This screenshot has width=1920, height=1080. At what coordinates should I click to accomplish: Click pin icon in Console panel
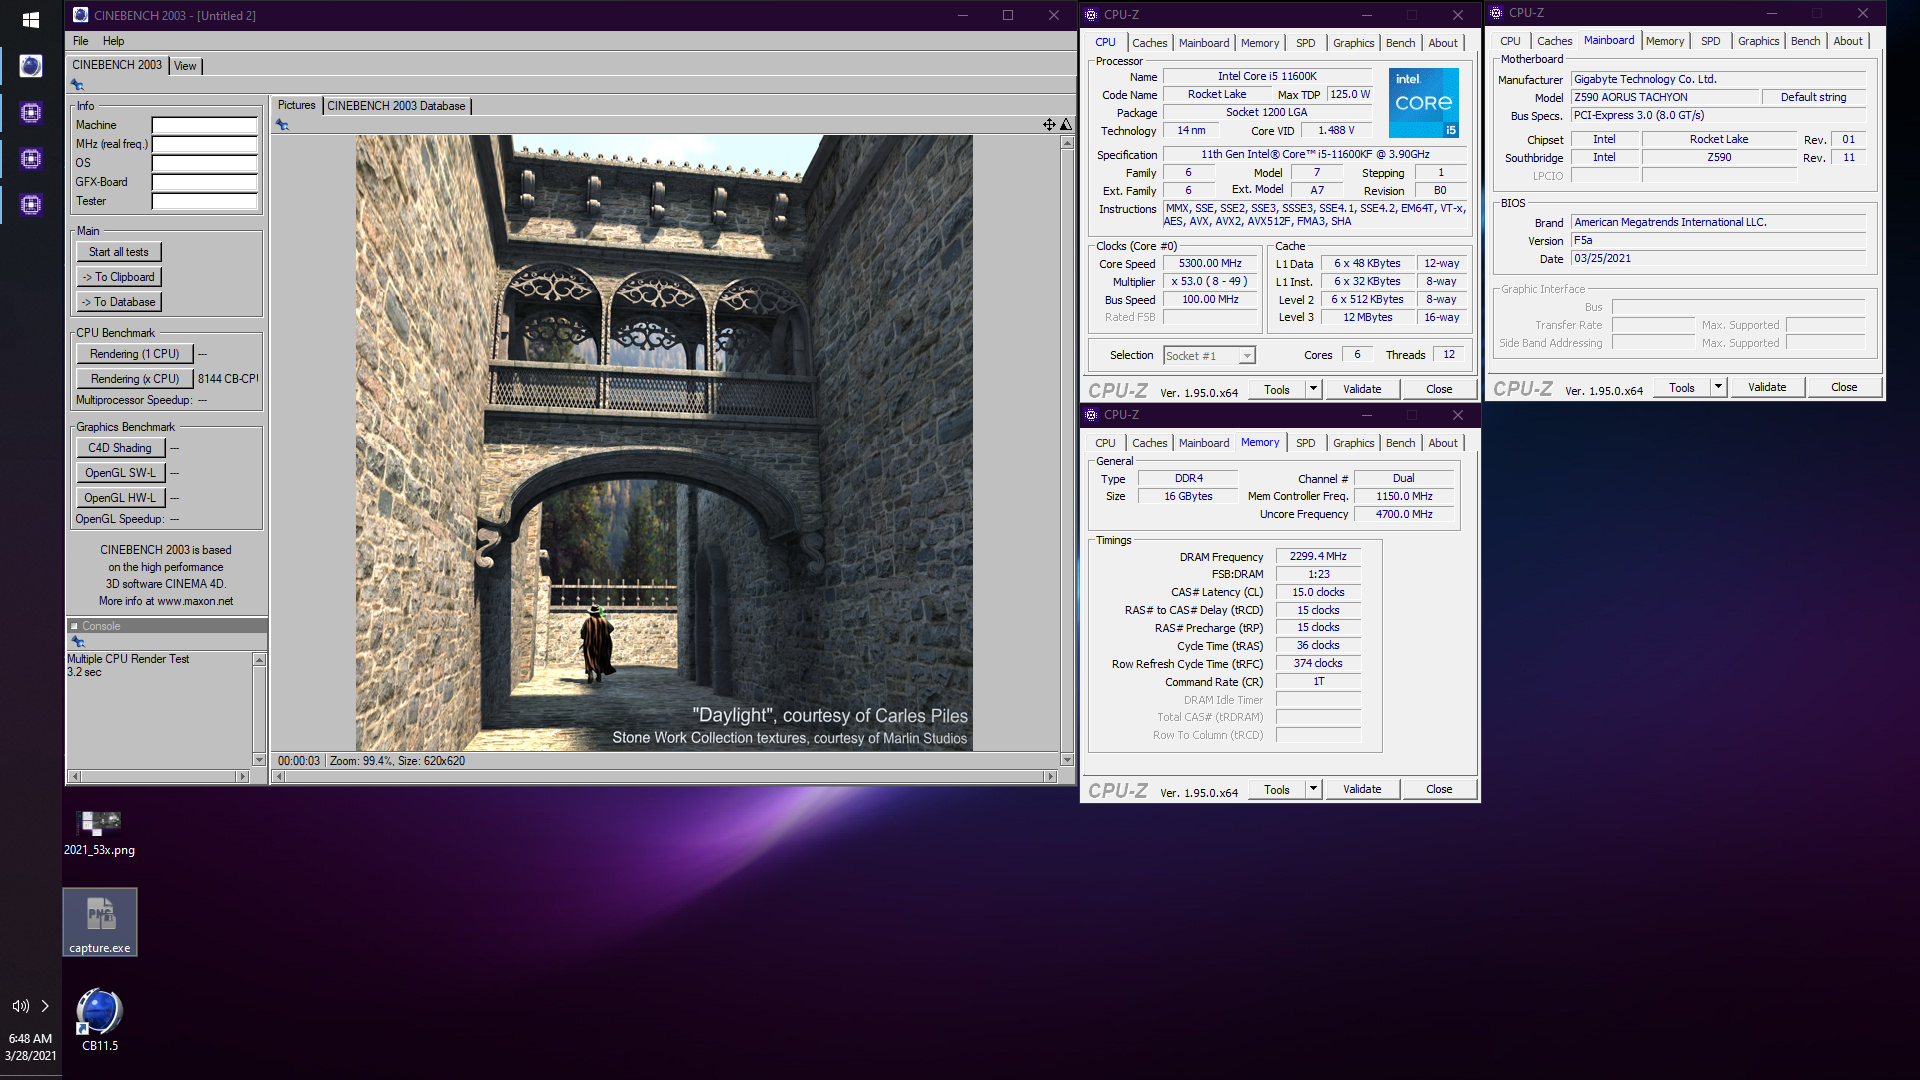(x=78, y=642)
